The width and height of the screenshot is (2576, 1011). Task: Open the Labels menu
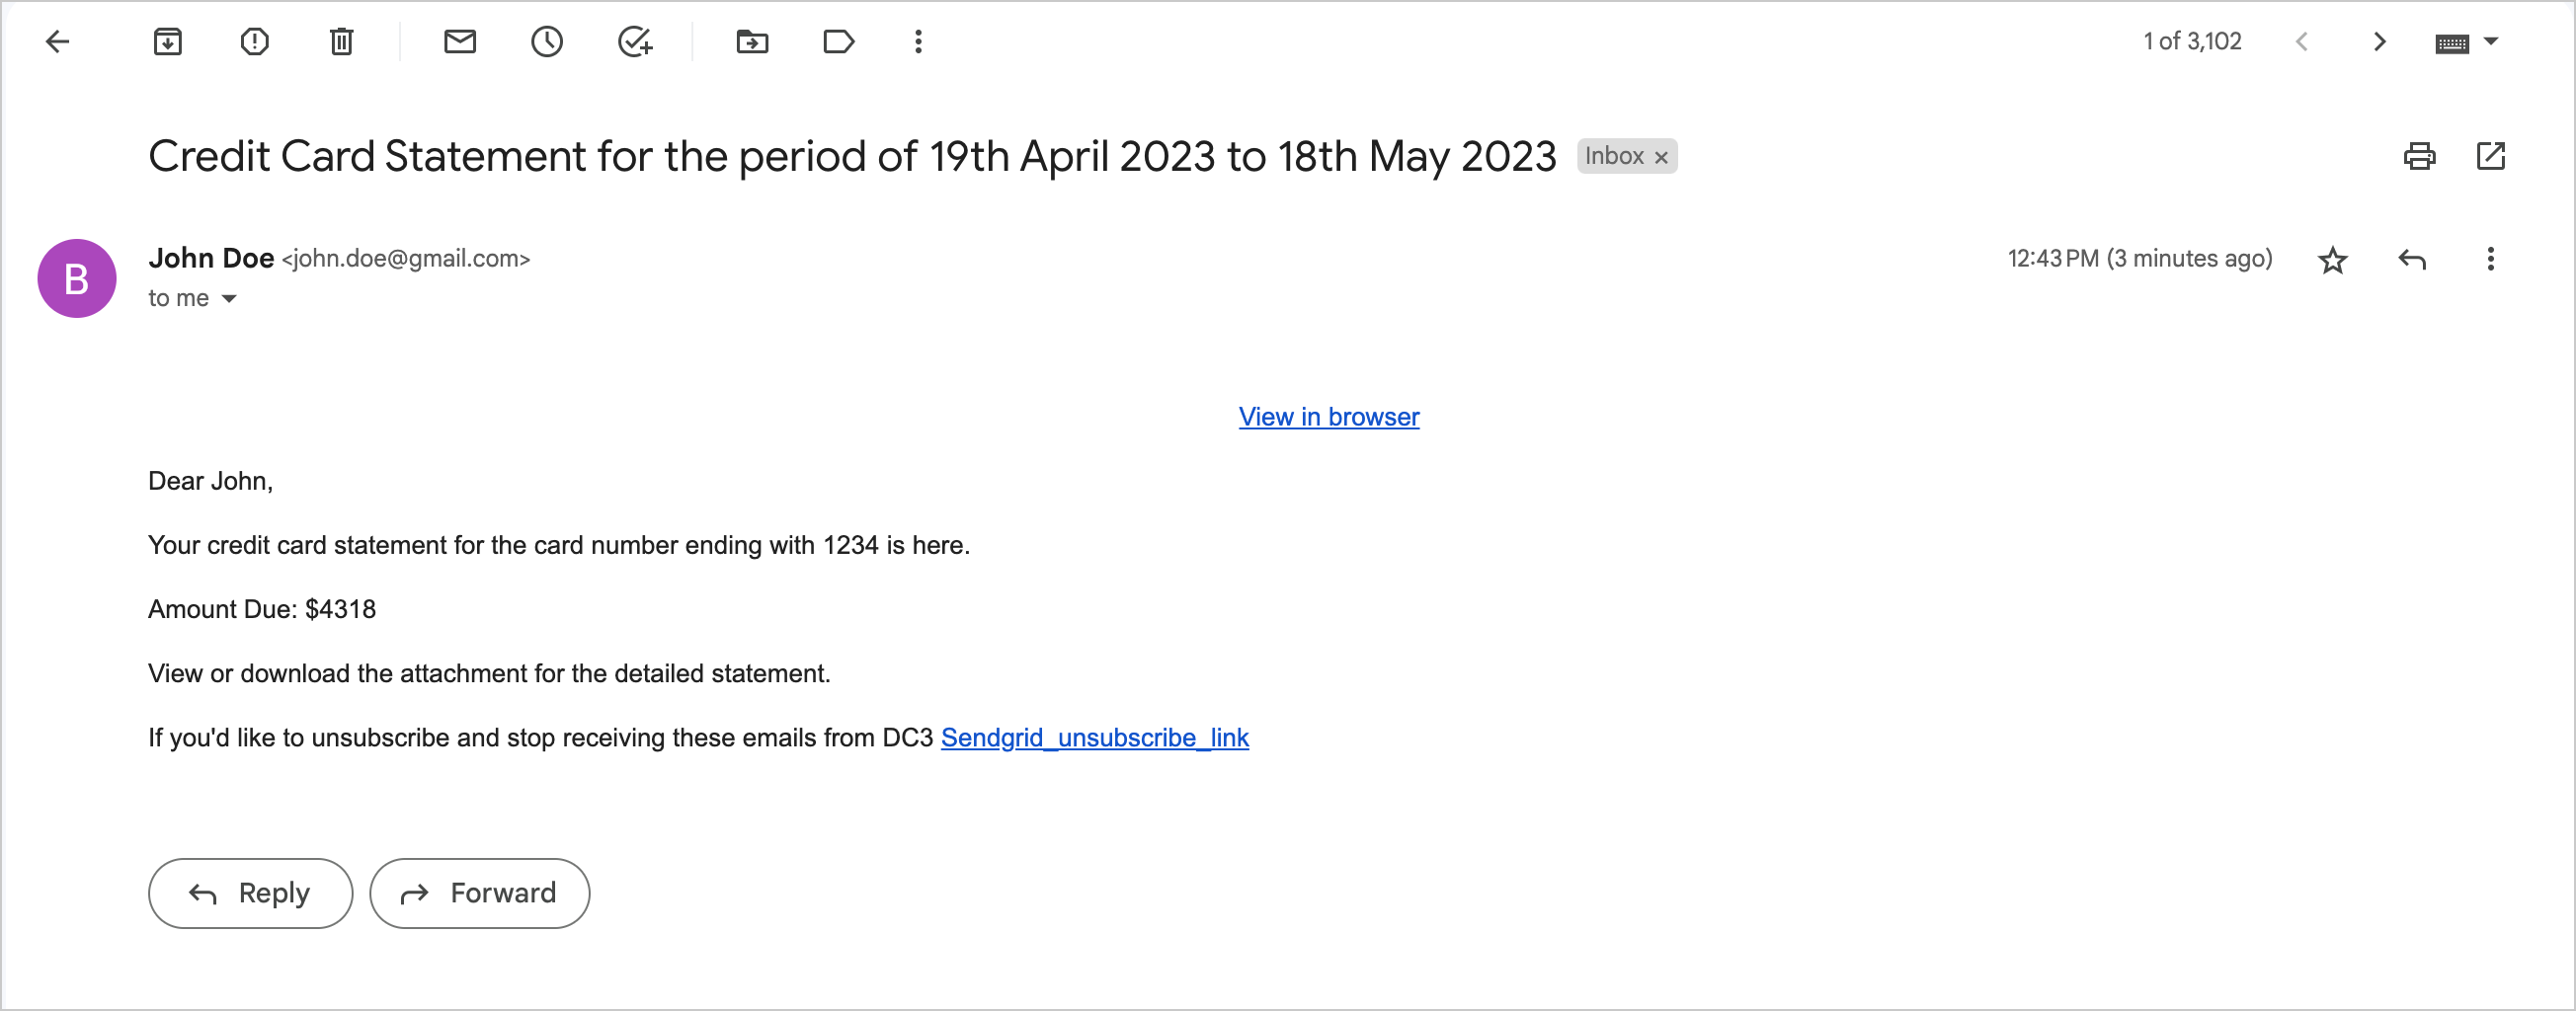tap(838, 42)
